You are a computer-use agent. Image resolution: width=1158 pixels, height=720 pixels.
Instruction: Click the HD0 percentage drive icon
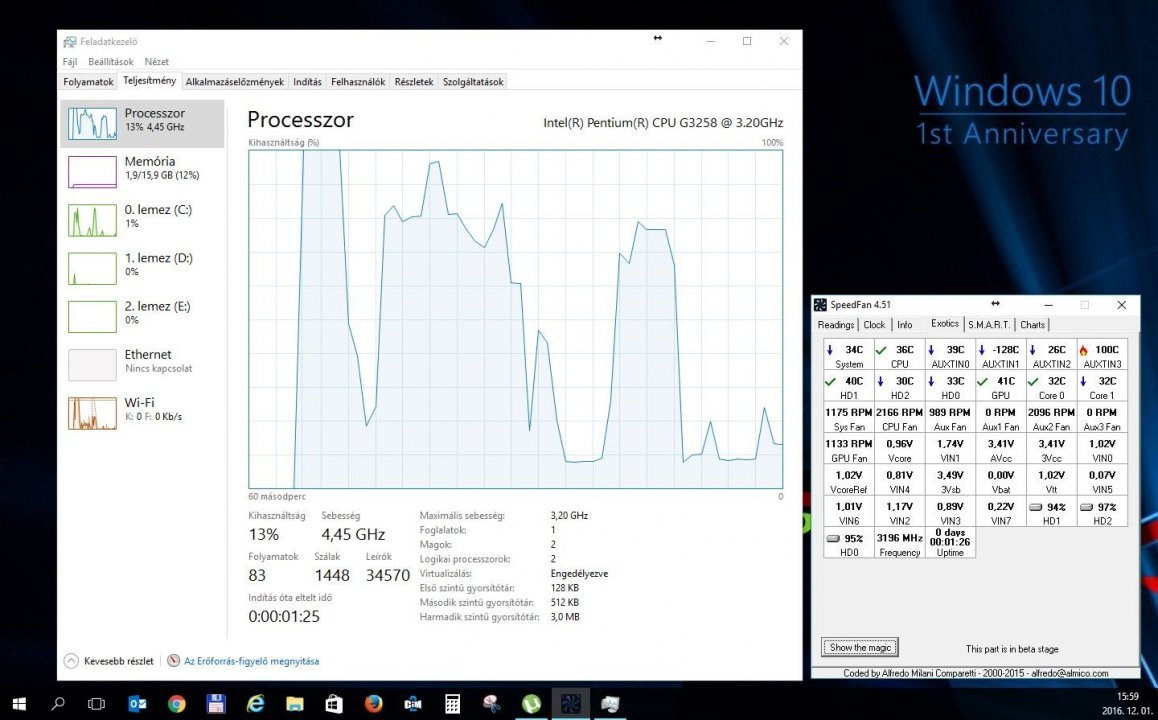832,539
